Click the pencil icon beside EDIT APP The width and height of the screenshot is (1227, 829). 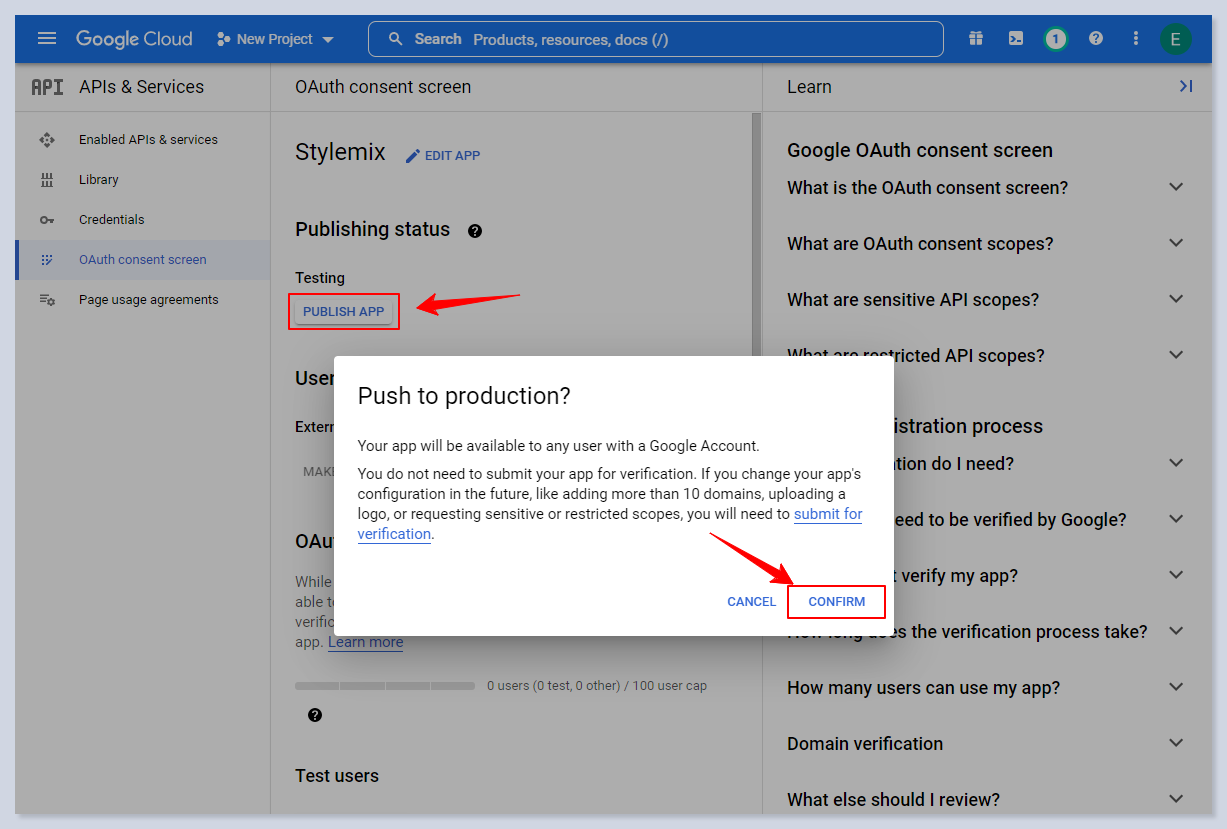412,156
